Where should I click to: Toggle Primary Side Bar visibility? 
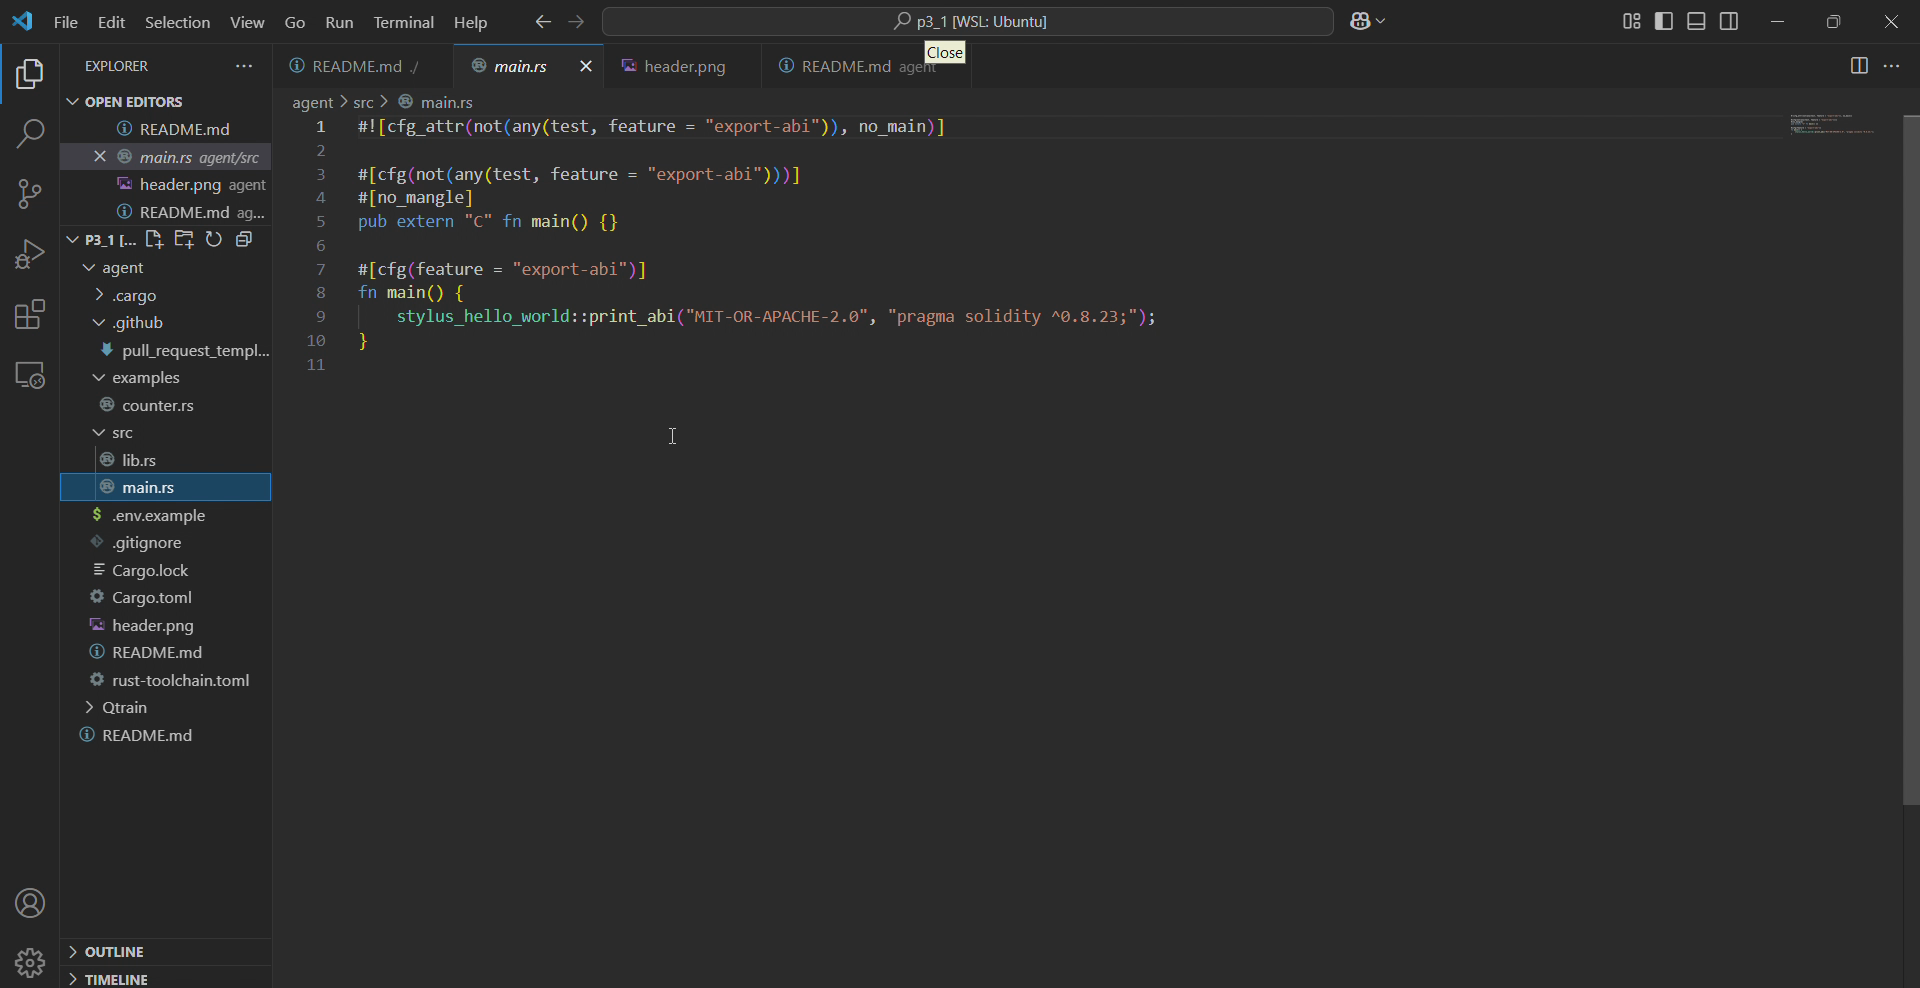(1664, 21)
